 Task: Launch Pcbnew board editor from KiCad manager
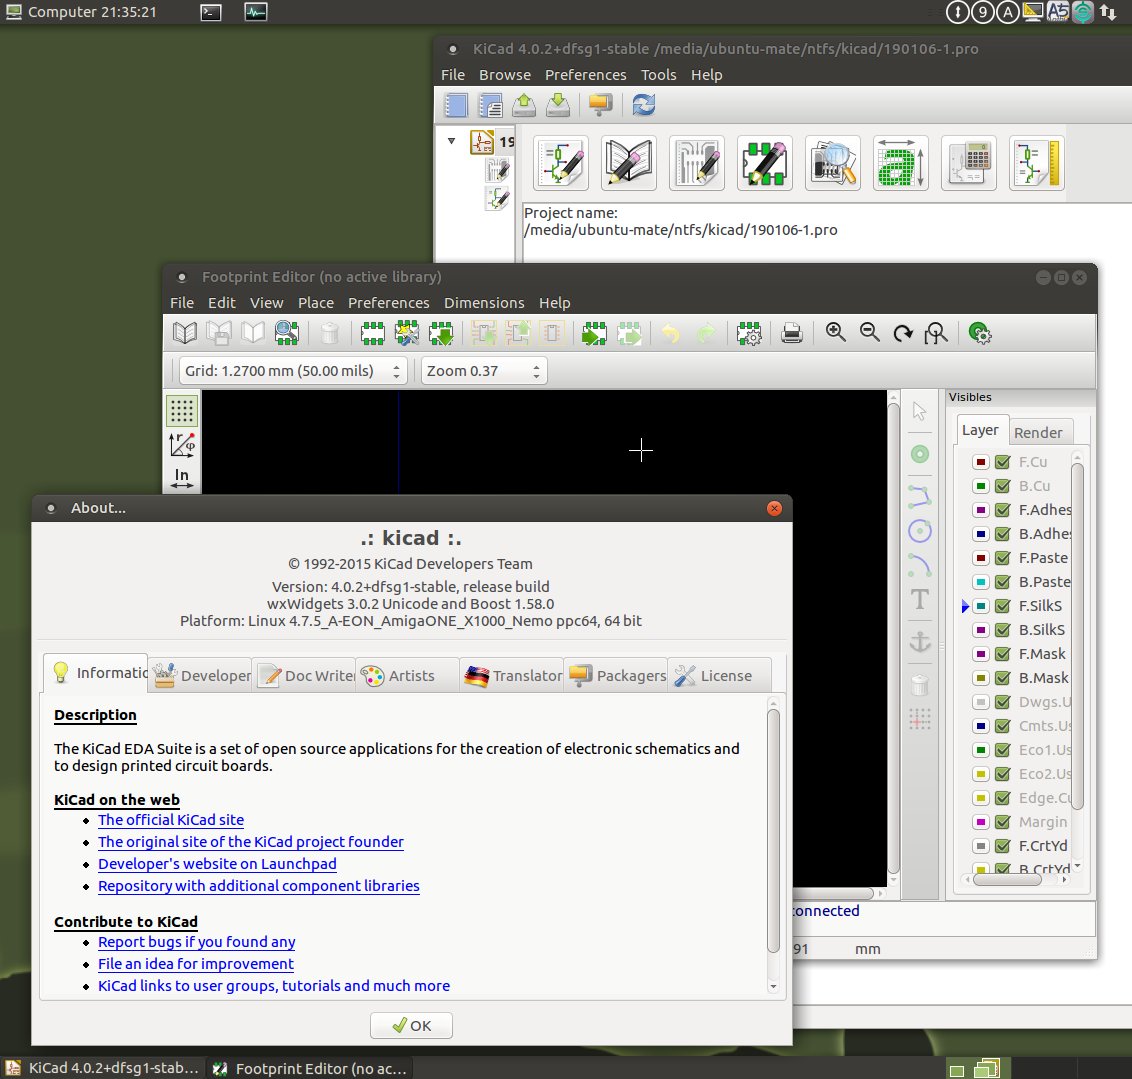point(697,163)
